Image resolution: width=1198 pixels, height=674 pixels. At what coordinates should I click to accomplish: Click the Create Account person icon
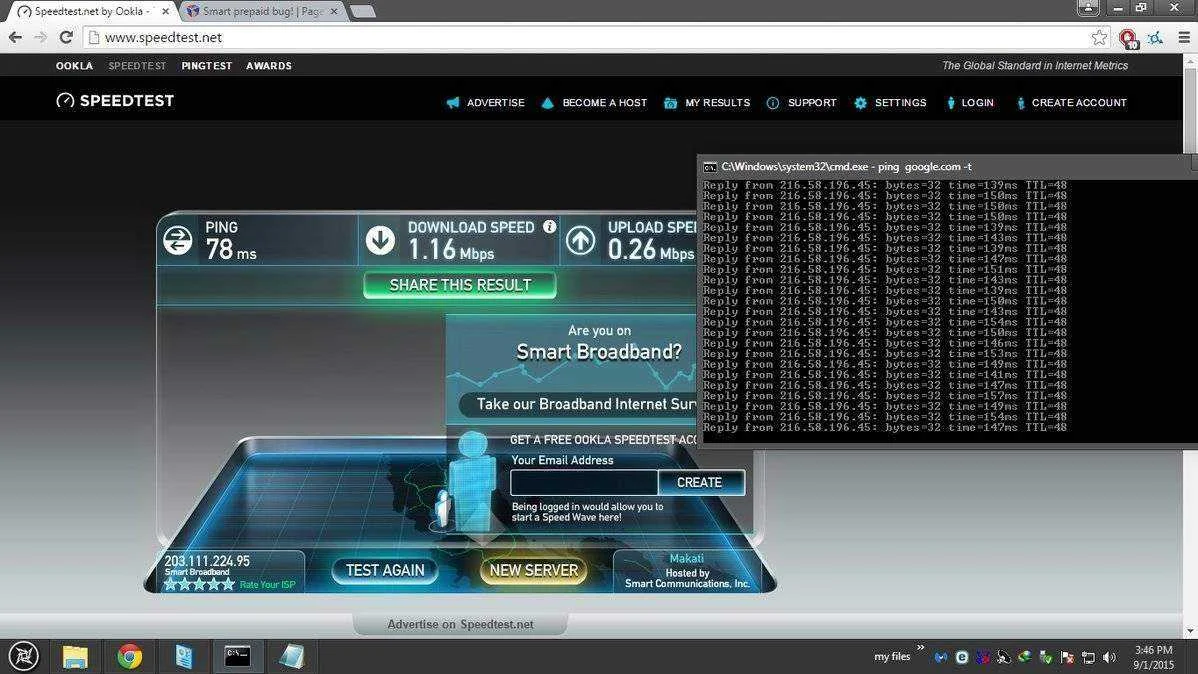[1021, 103]
